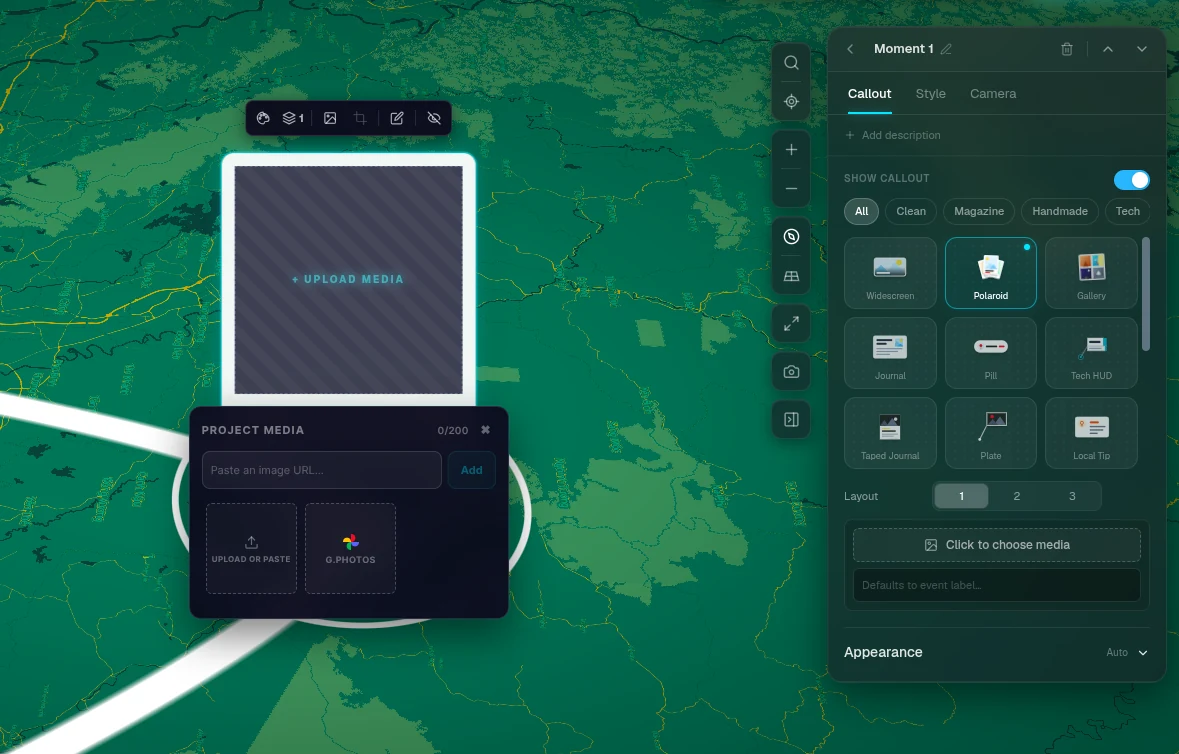Focus the 'Defaults to event label' field
1179x754 pixels.
(x=996, y=585)
